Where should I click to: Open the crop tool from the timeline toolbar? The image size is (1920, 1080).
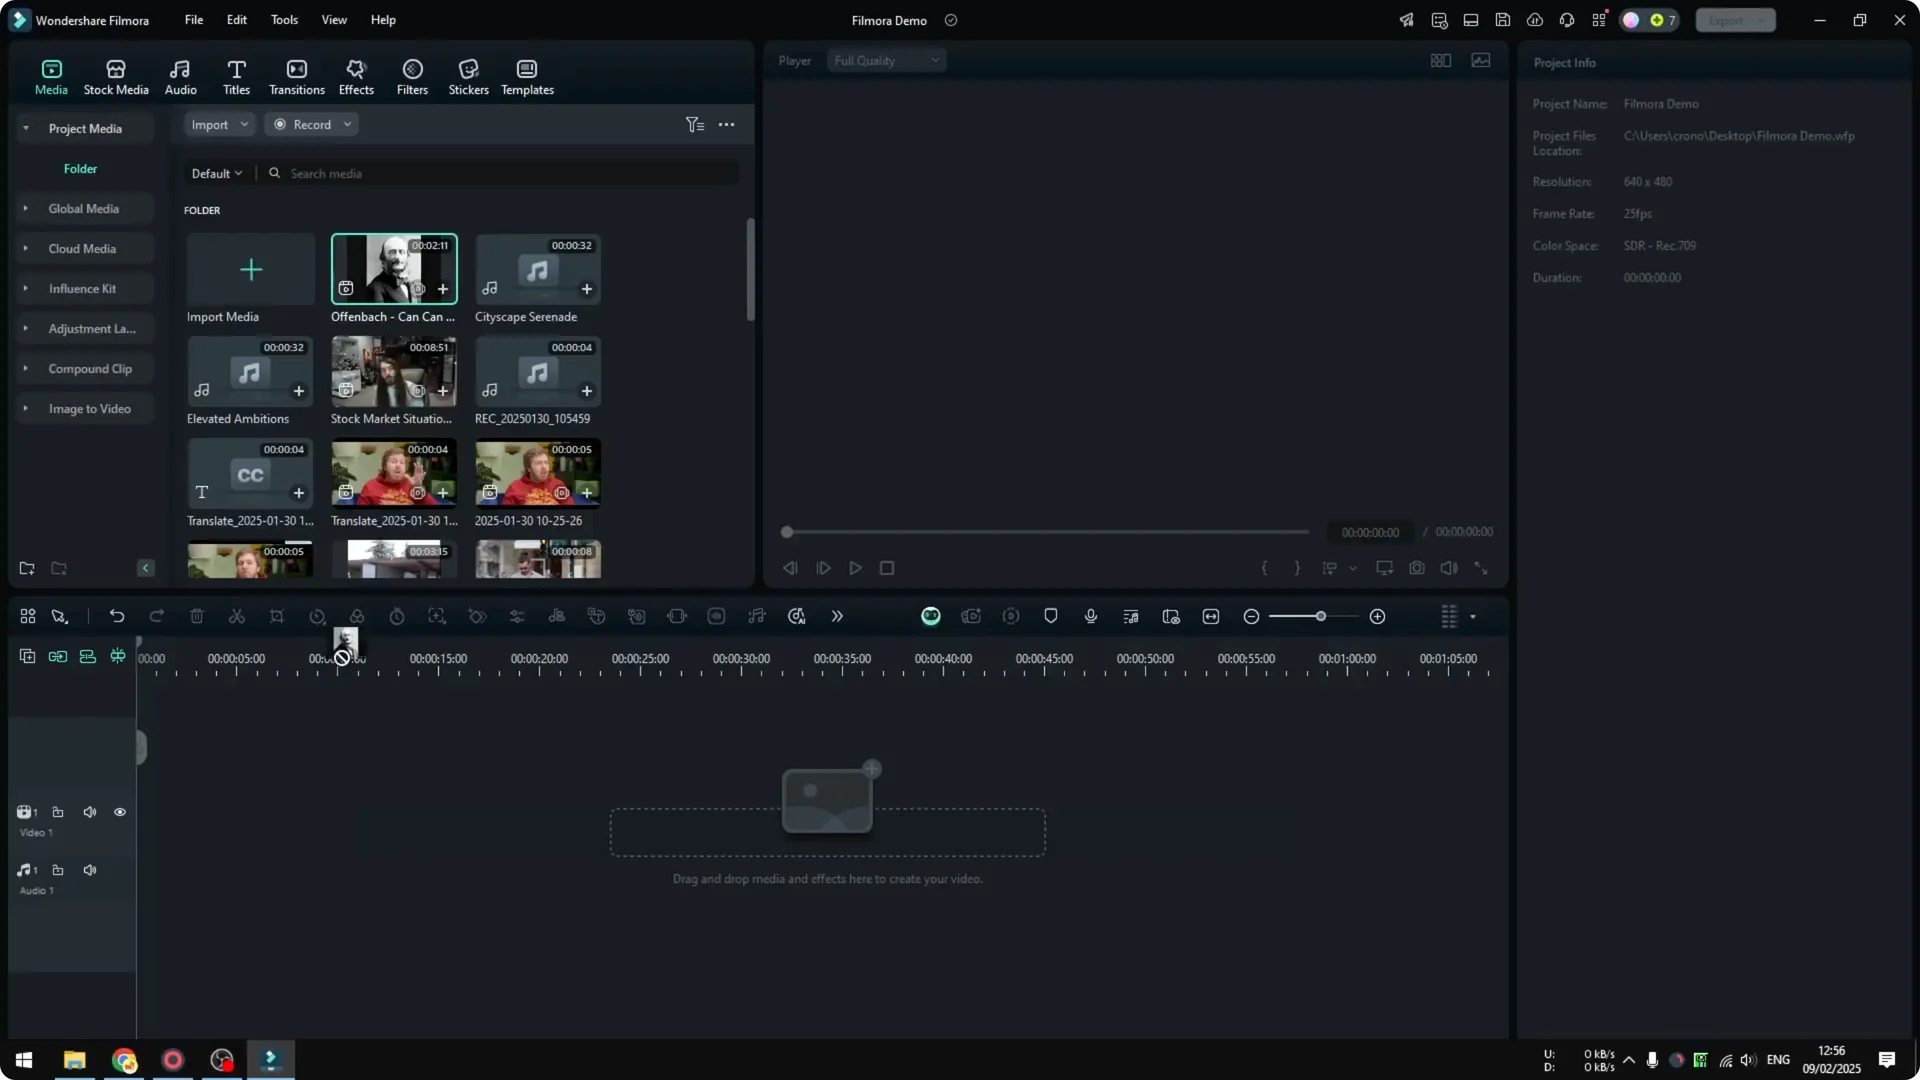[x=277, y=616]
